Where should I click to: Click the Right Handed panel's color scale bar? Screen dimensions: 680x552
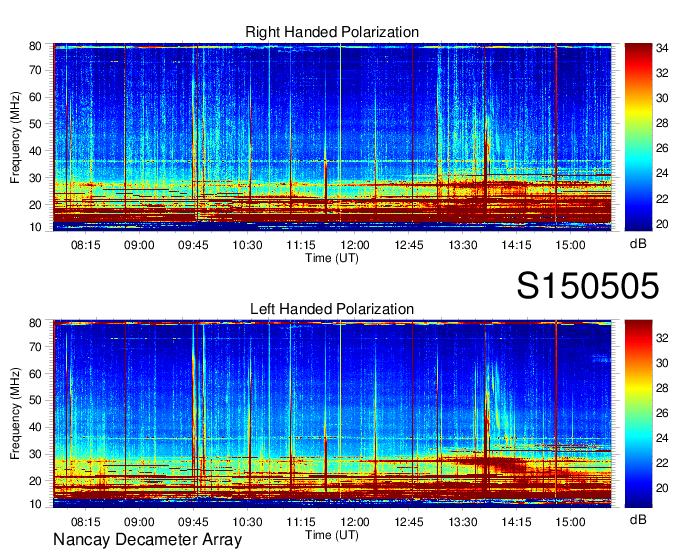click(638, 137)
